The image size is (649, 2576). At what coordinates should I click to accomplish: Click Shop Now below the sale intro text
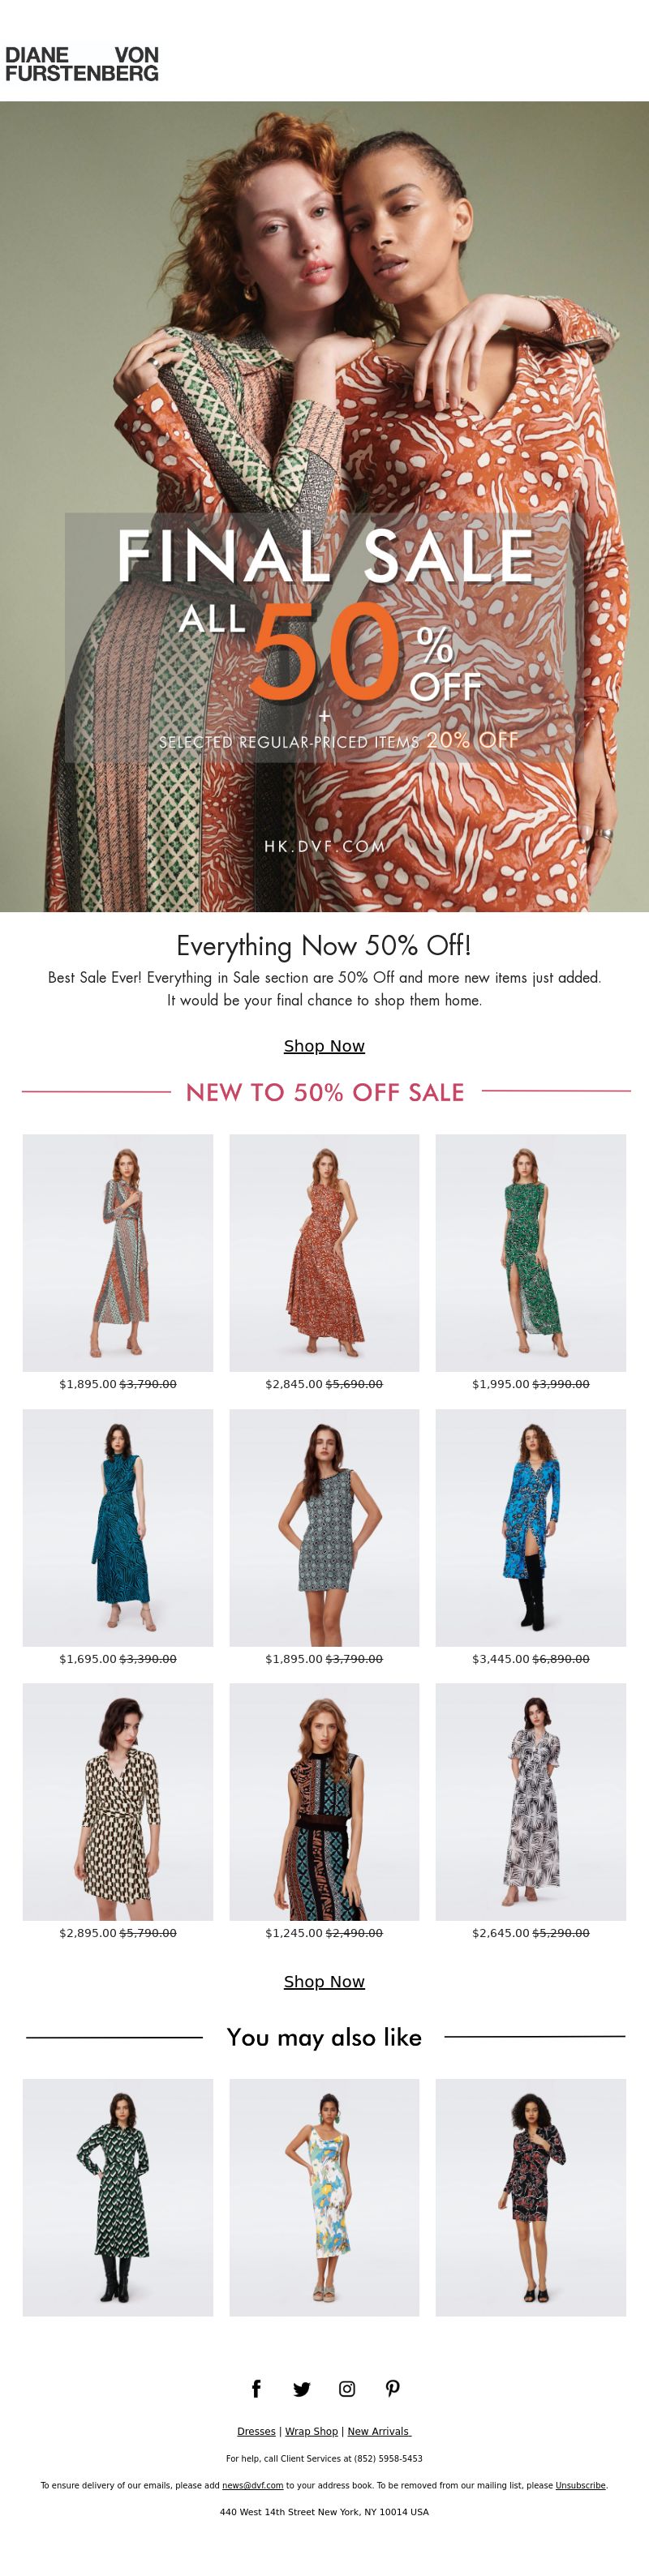pyautogui.click(x=324, y=1046)
